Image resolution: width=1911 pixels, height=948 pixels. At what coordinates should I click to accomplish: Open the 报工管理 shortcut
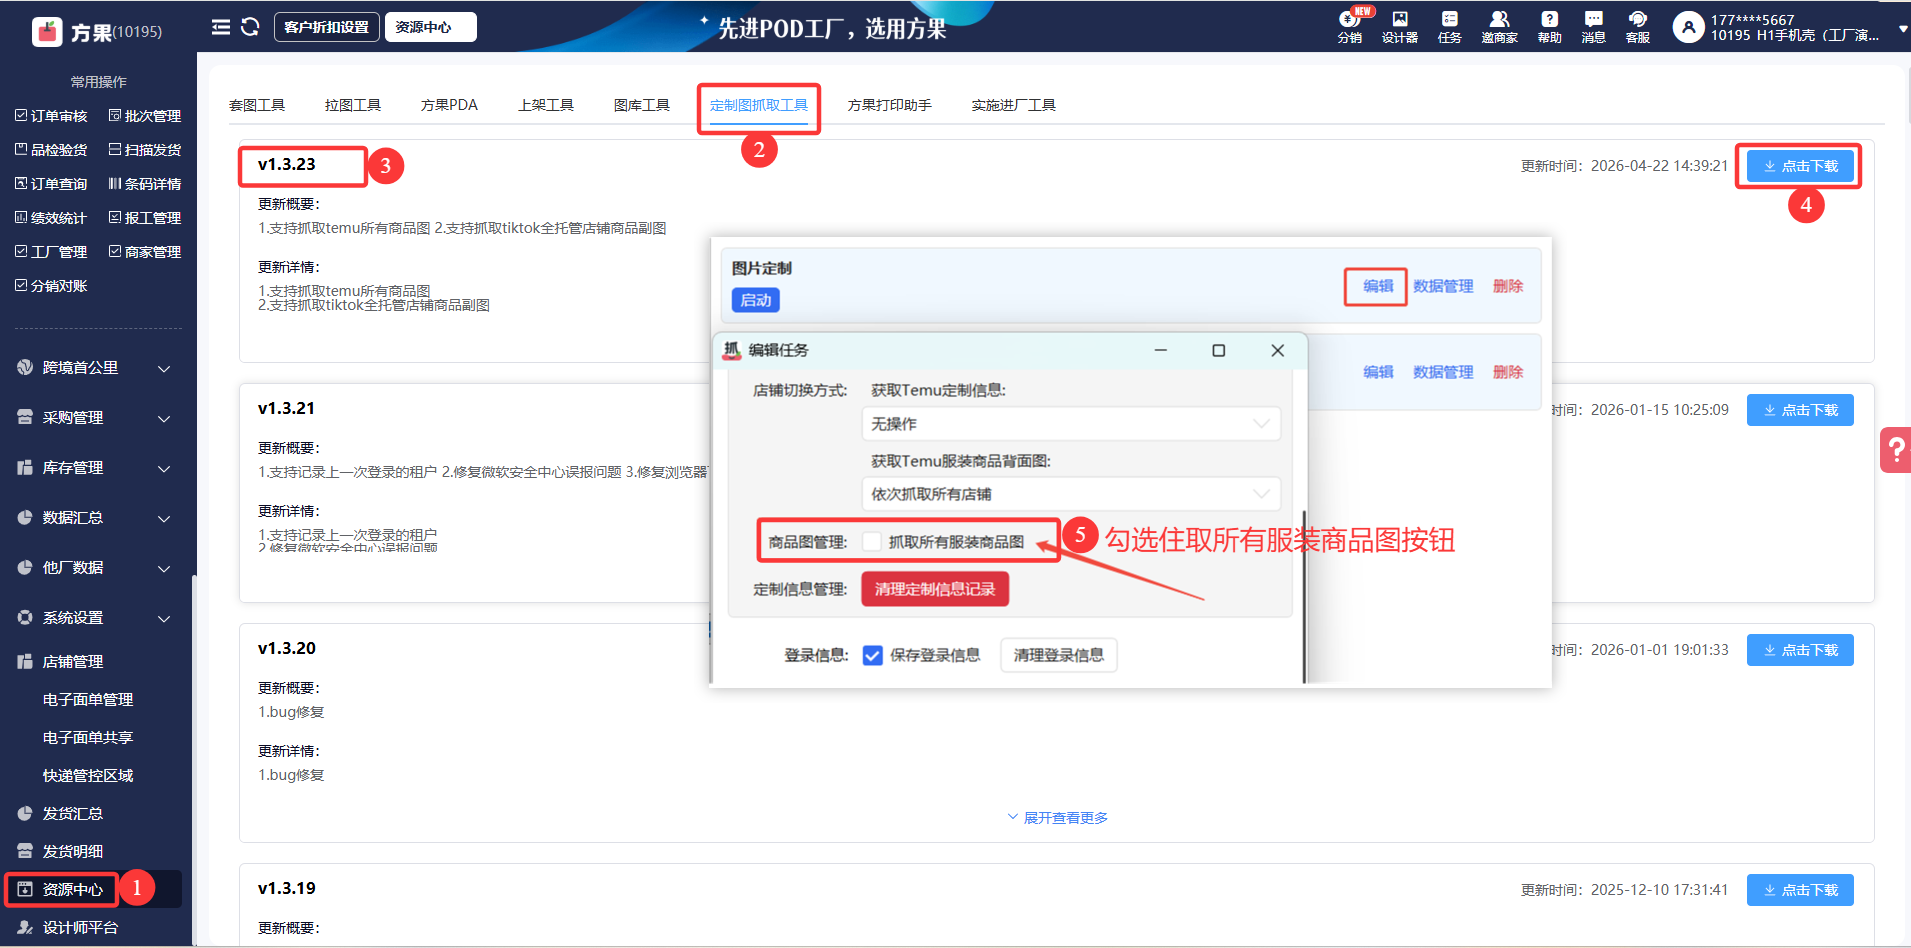coord(145,218)
